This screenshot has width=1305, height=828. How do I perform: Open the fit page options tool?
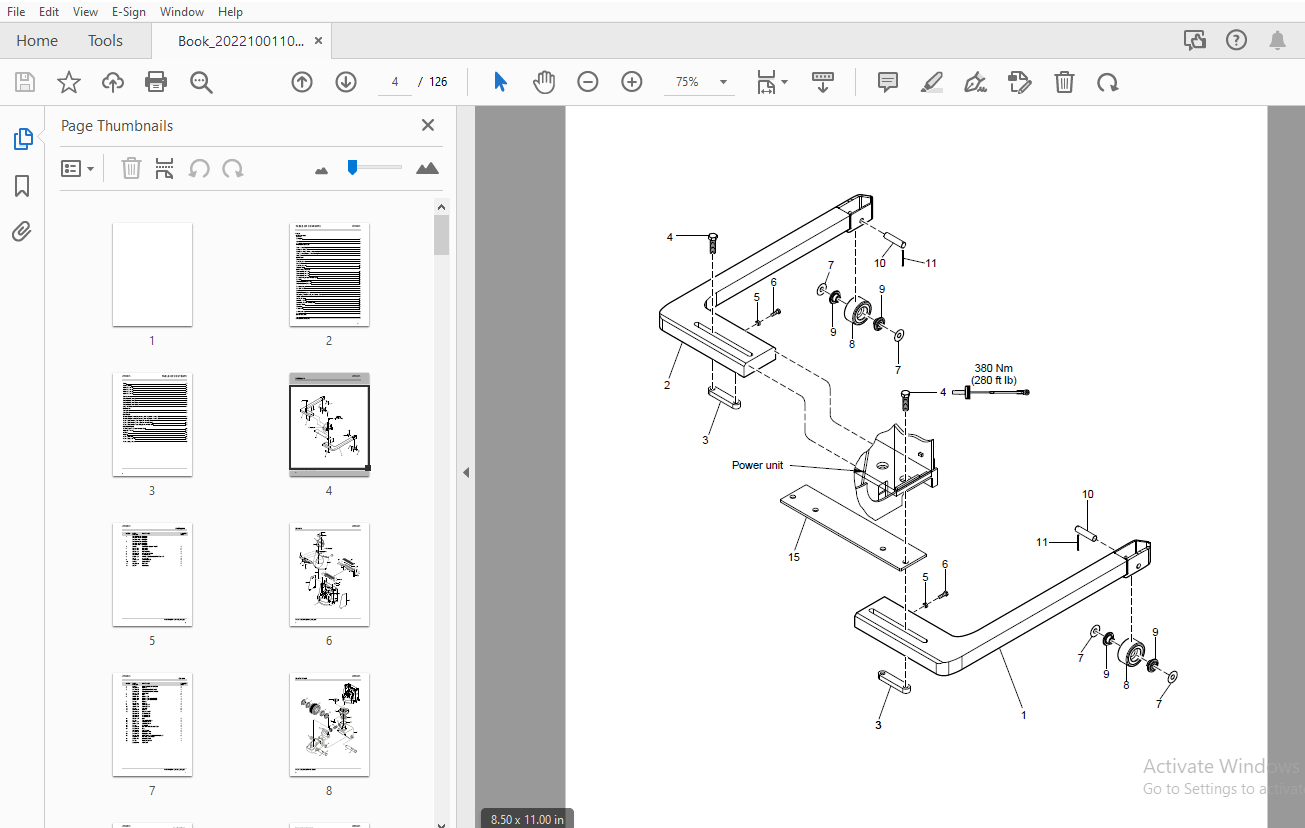tap(766, 82)
